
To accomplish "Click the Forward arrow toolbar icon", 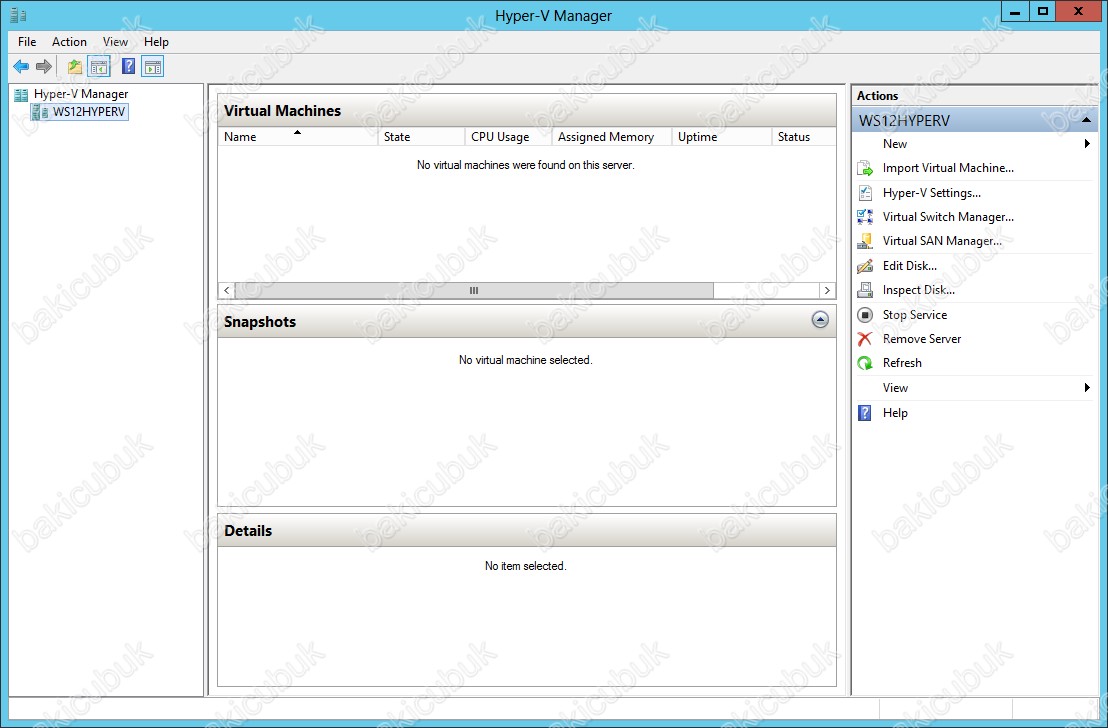I will (x=44, y=67).
